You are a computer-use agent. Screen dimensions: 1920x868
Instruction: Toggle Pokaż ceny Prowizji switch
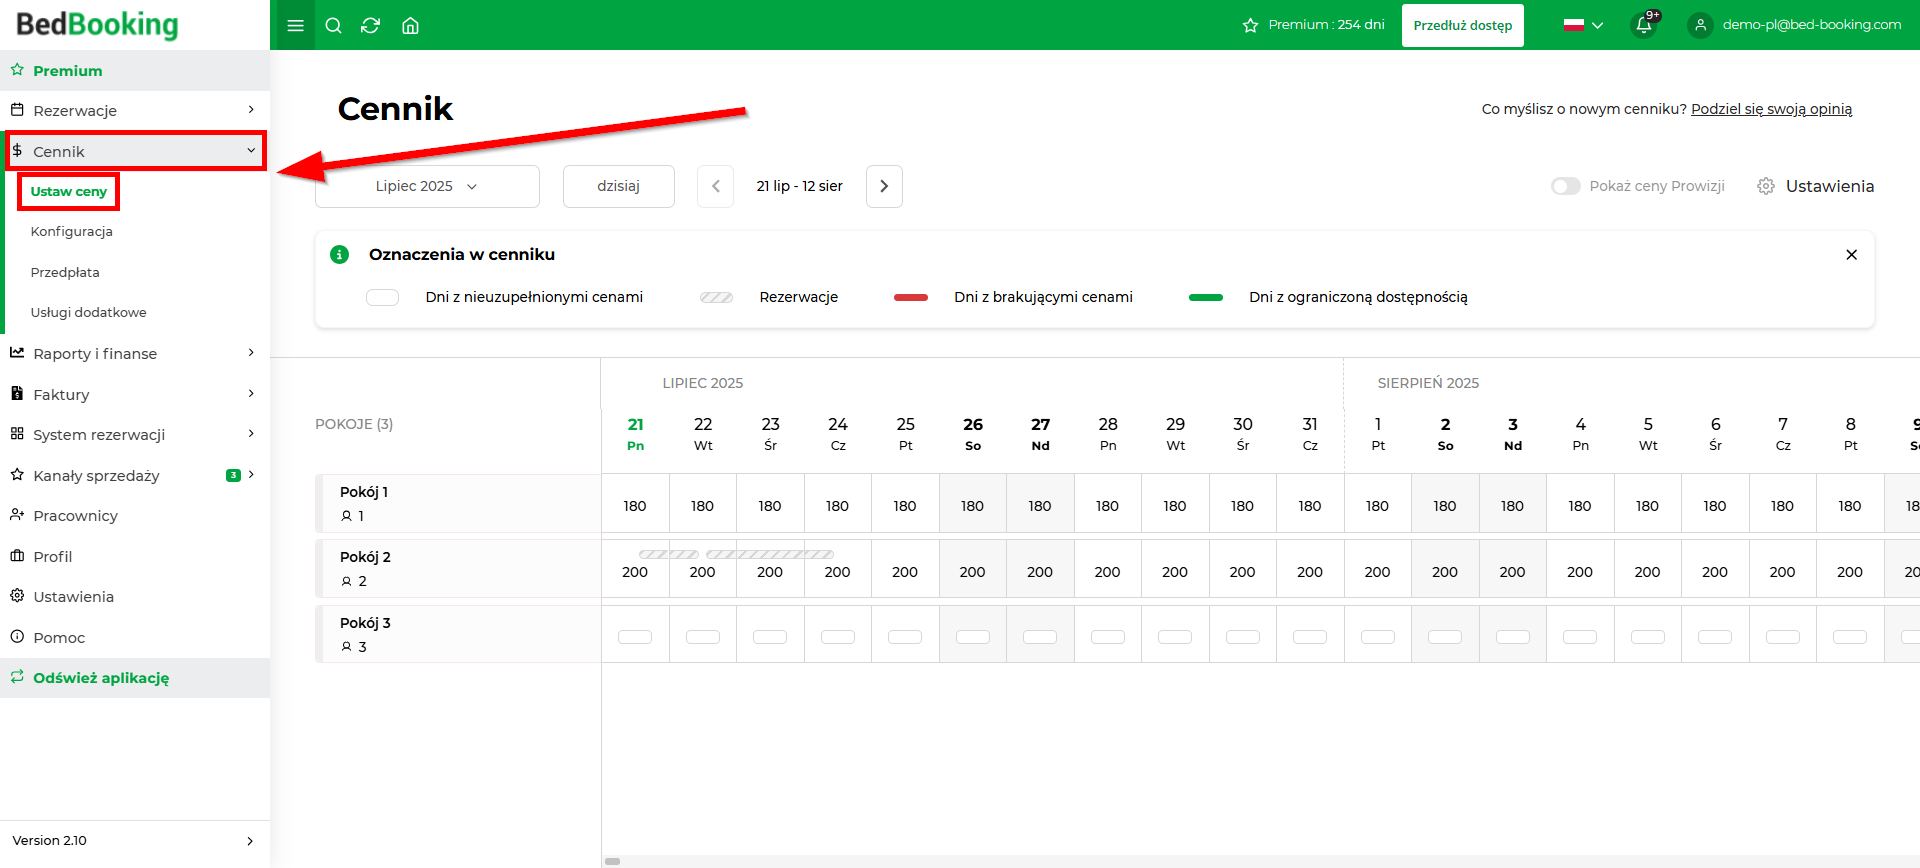point(1565,186)
